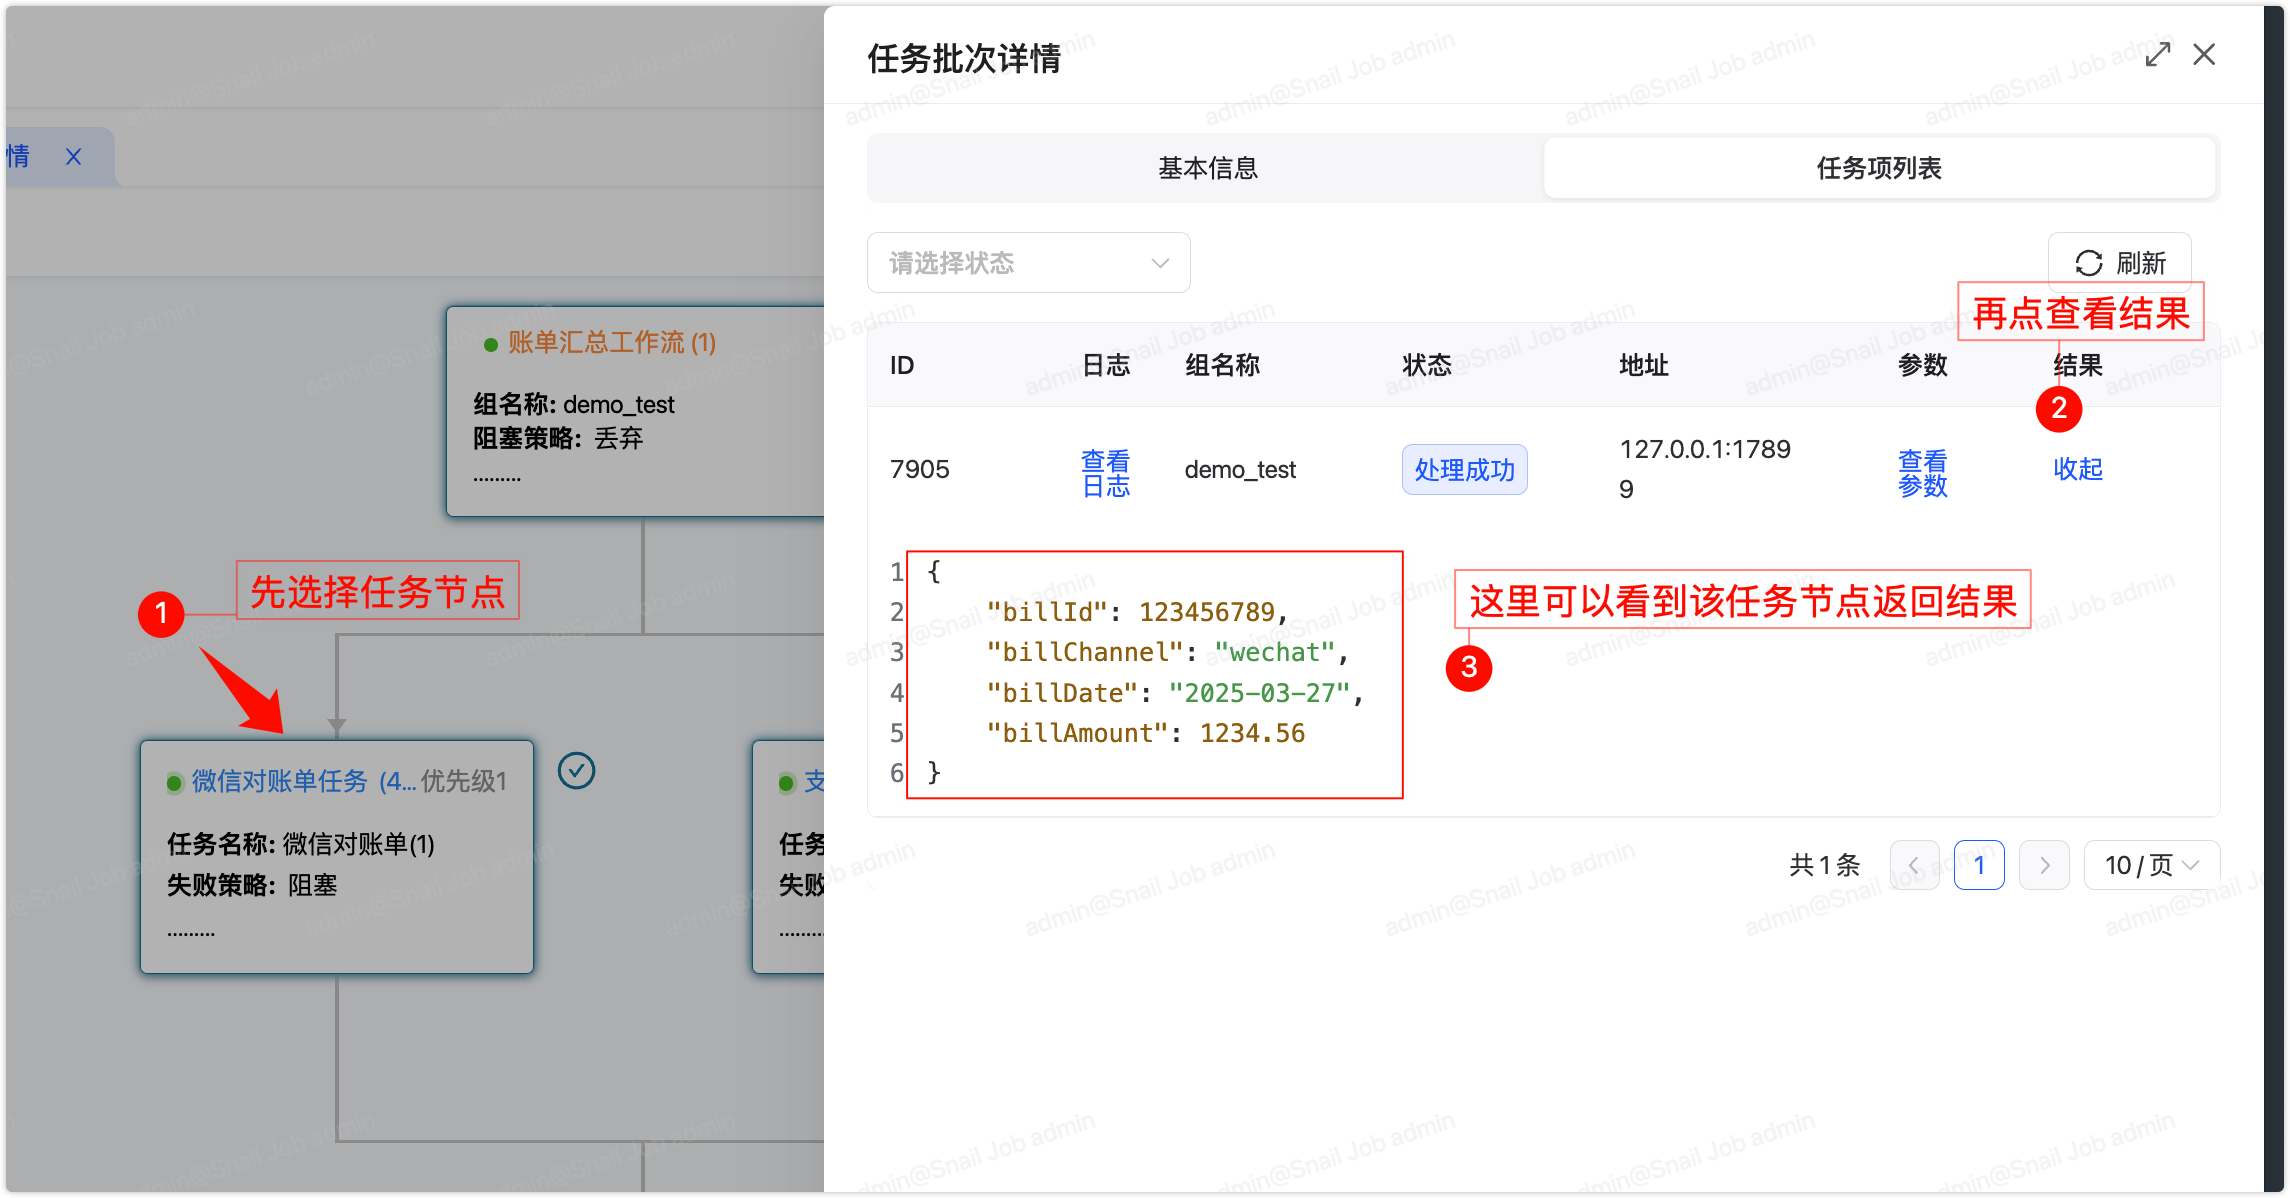Close the task batch detail drawer
This screenshot has width=2290, height=1198.
pos(2204,54)
